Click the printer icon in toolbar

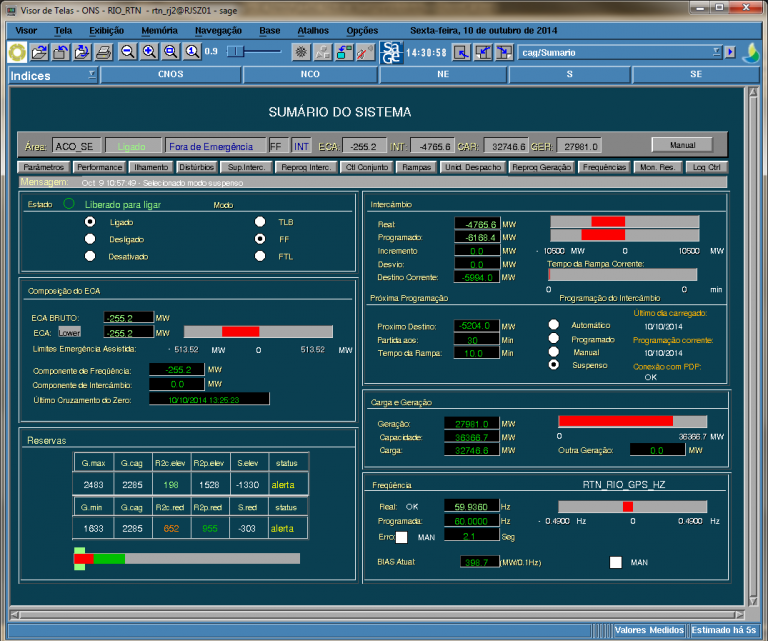[x=104, y=51]
